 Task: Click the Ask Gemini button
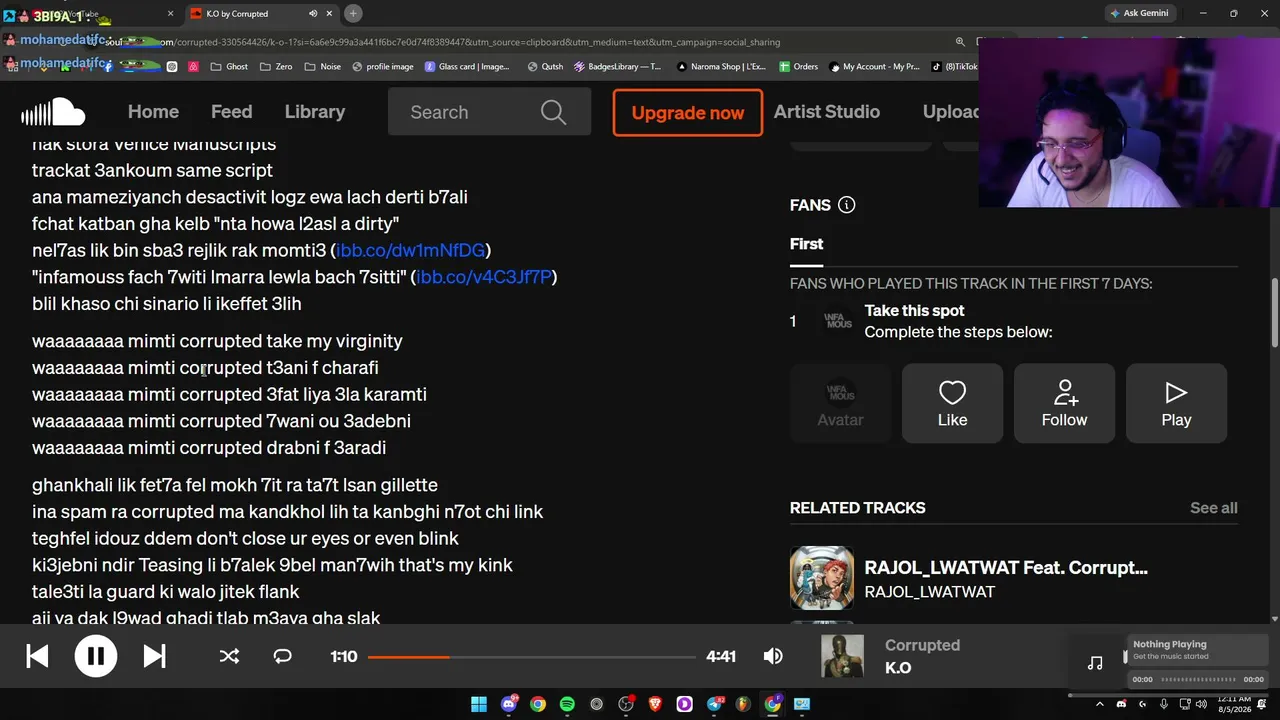(1140, 13)
